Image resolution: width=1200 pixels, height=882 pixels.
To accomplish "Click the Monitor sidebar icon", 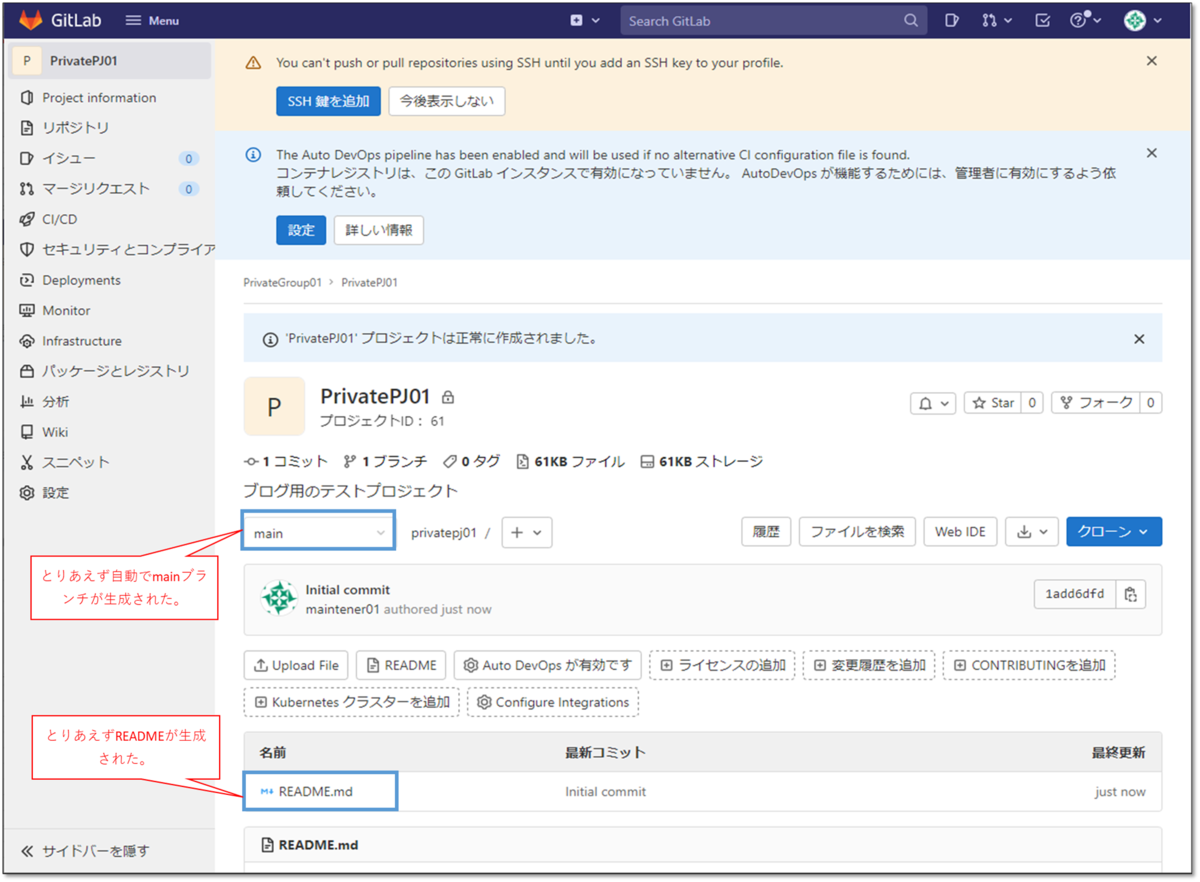I will [x=27, y=311].
